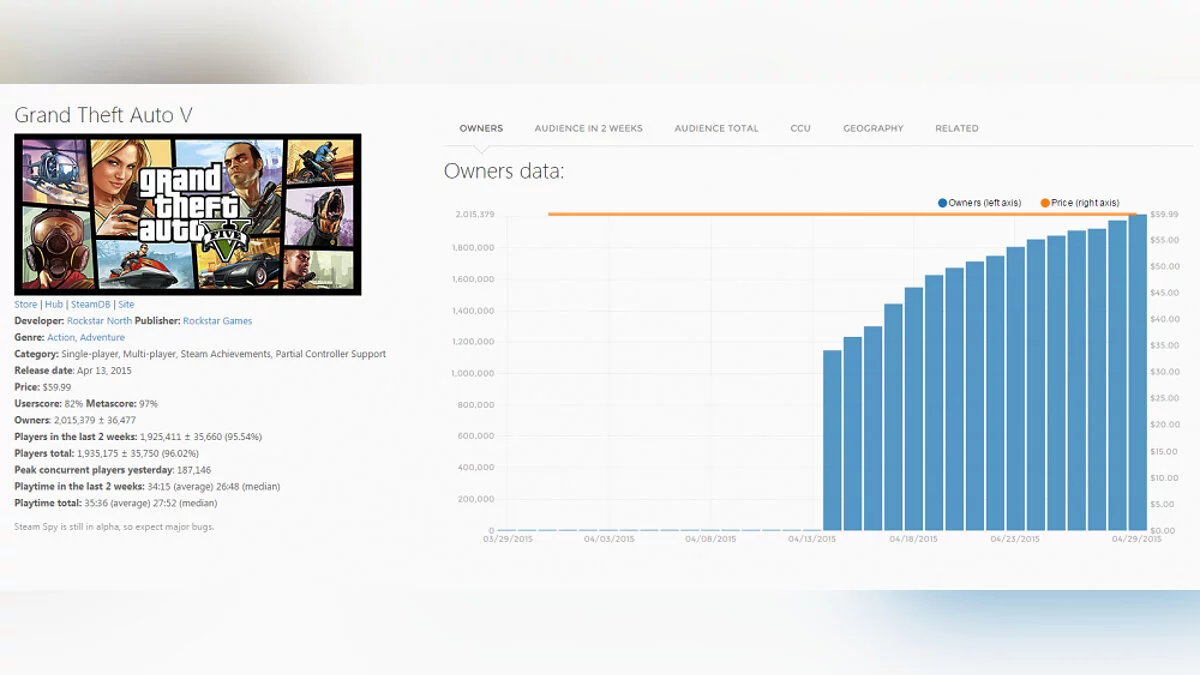Click the Players total value line

tap(107, 454)
